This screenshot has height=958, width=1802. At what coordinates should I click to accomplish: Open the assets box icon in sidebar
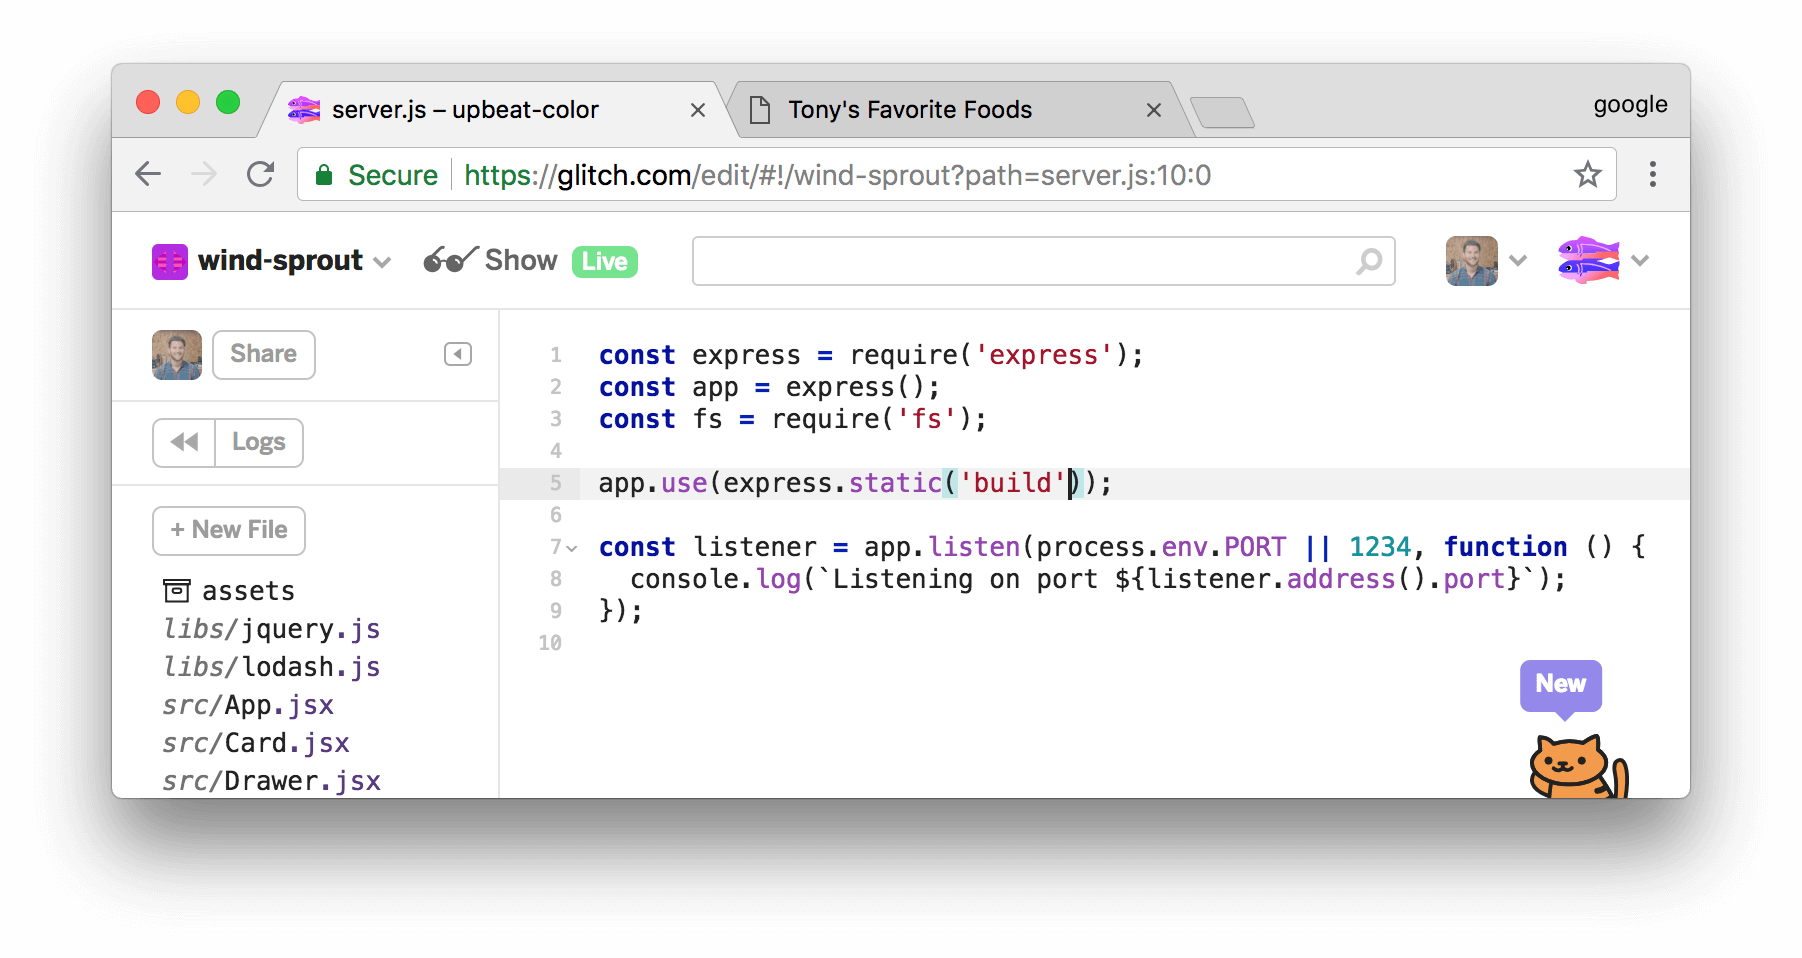tap(176, 590)
